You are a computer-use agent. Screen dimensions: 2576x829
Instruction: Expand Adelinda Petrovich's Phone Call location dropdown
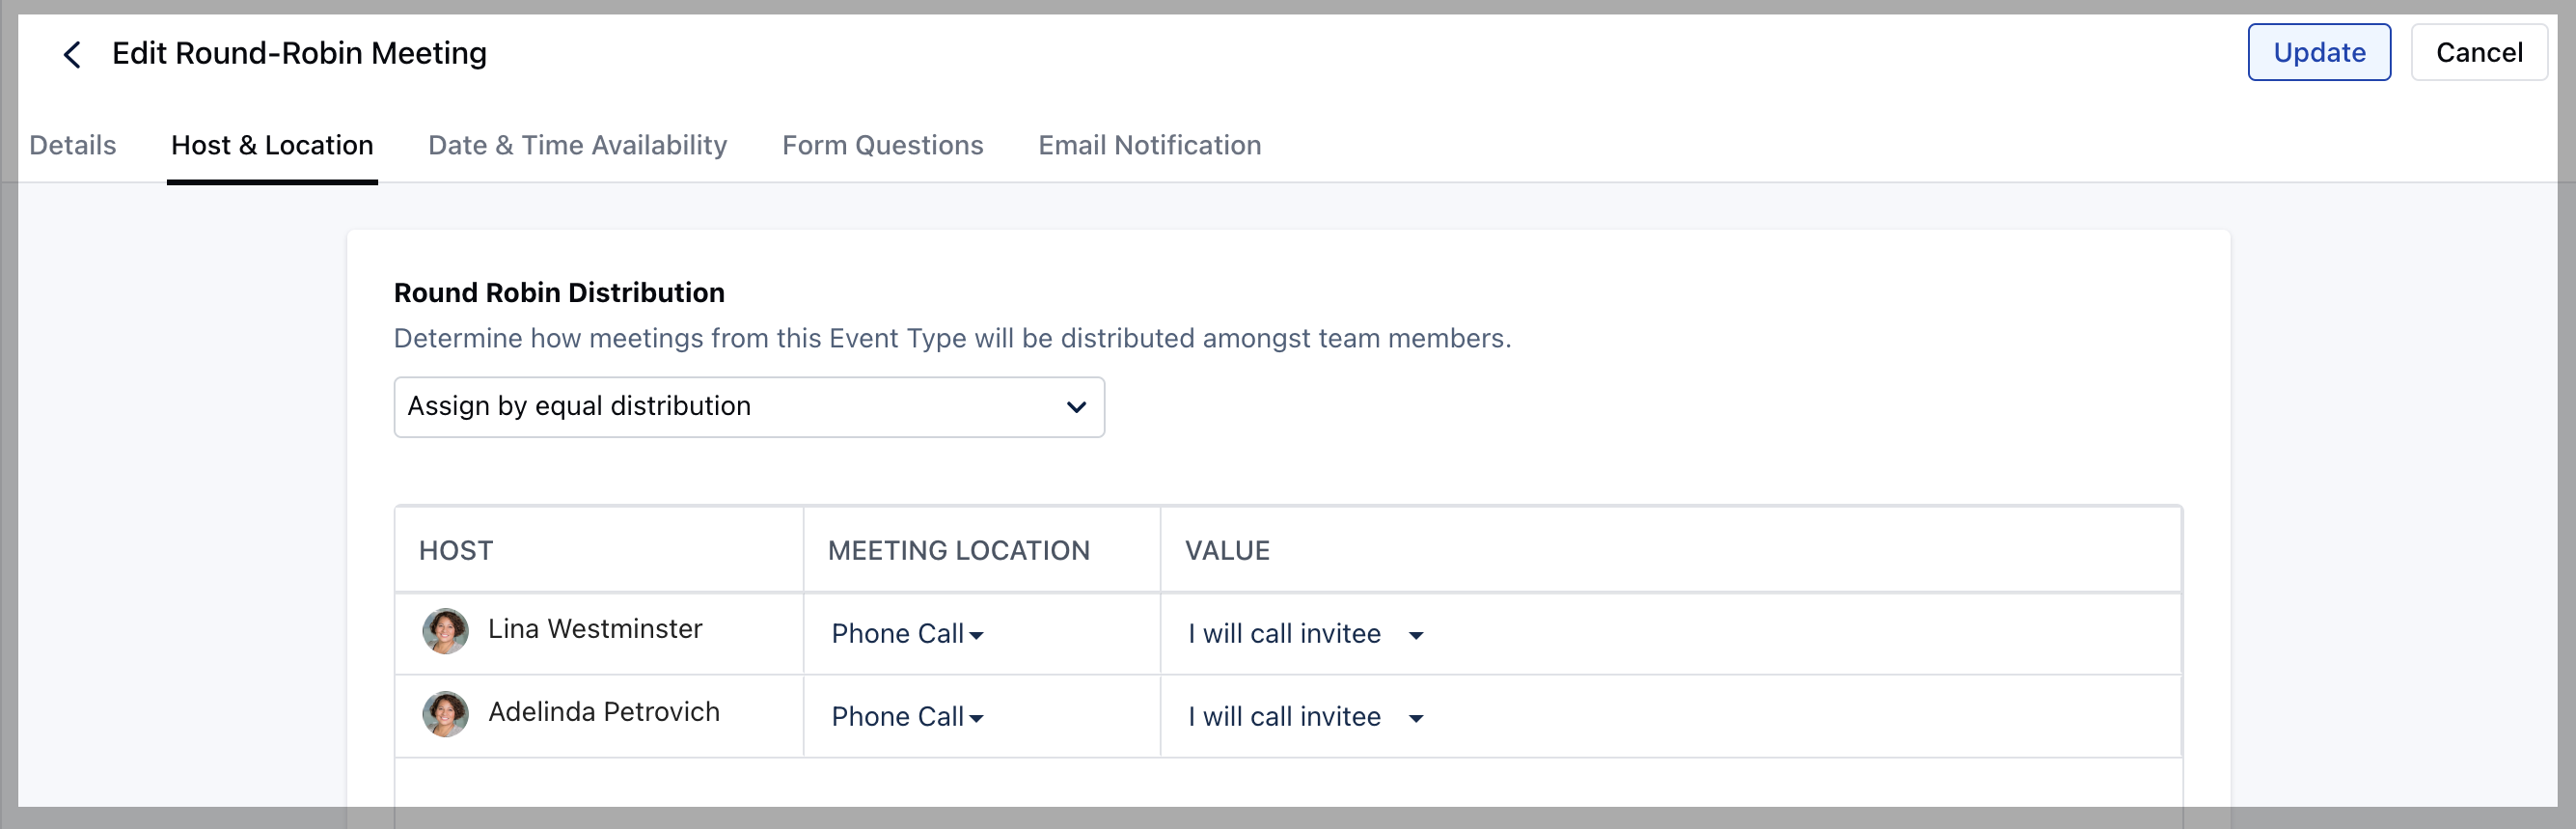click(907, 717)
